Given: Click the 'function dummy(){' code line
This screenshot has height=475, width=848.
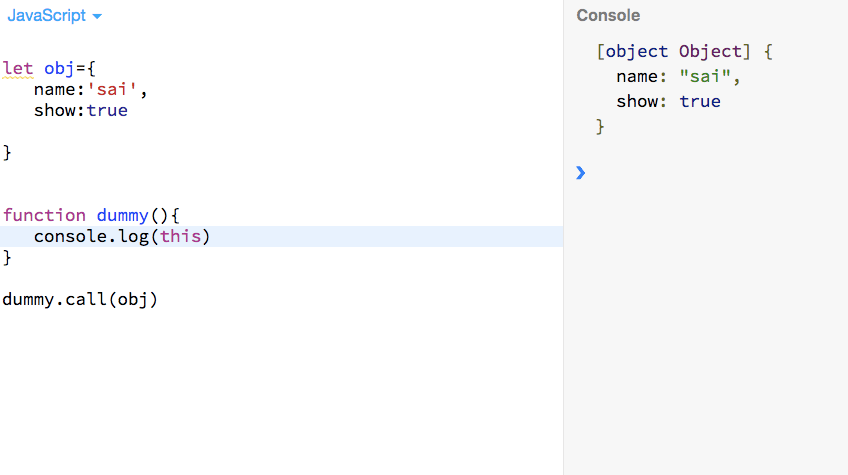Looking at the screenshot, I should 91,215.
